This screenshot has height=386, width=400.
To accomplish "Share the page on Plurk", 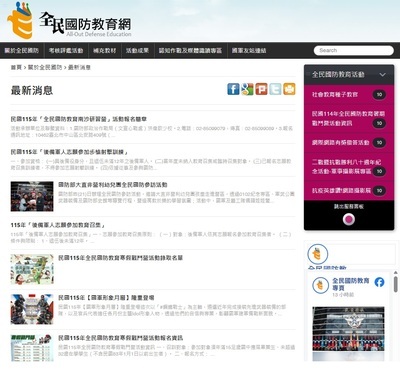I will [x=261, y=89].
